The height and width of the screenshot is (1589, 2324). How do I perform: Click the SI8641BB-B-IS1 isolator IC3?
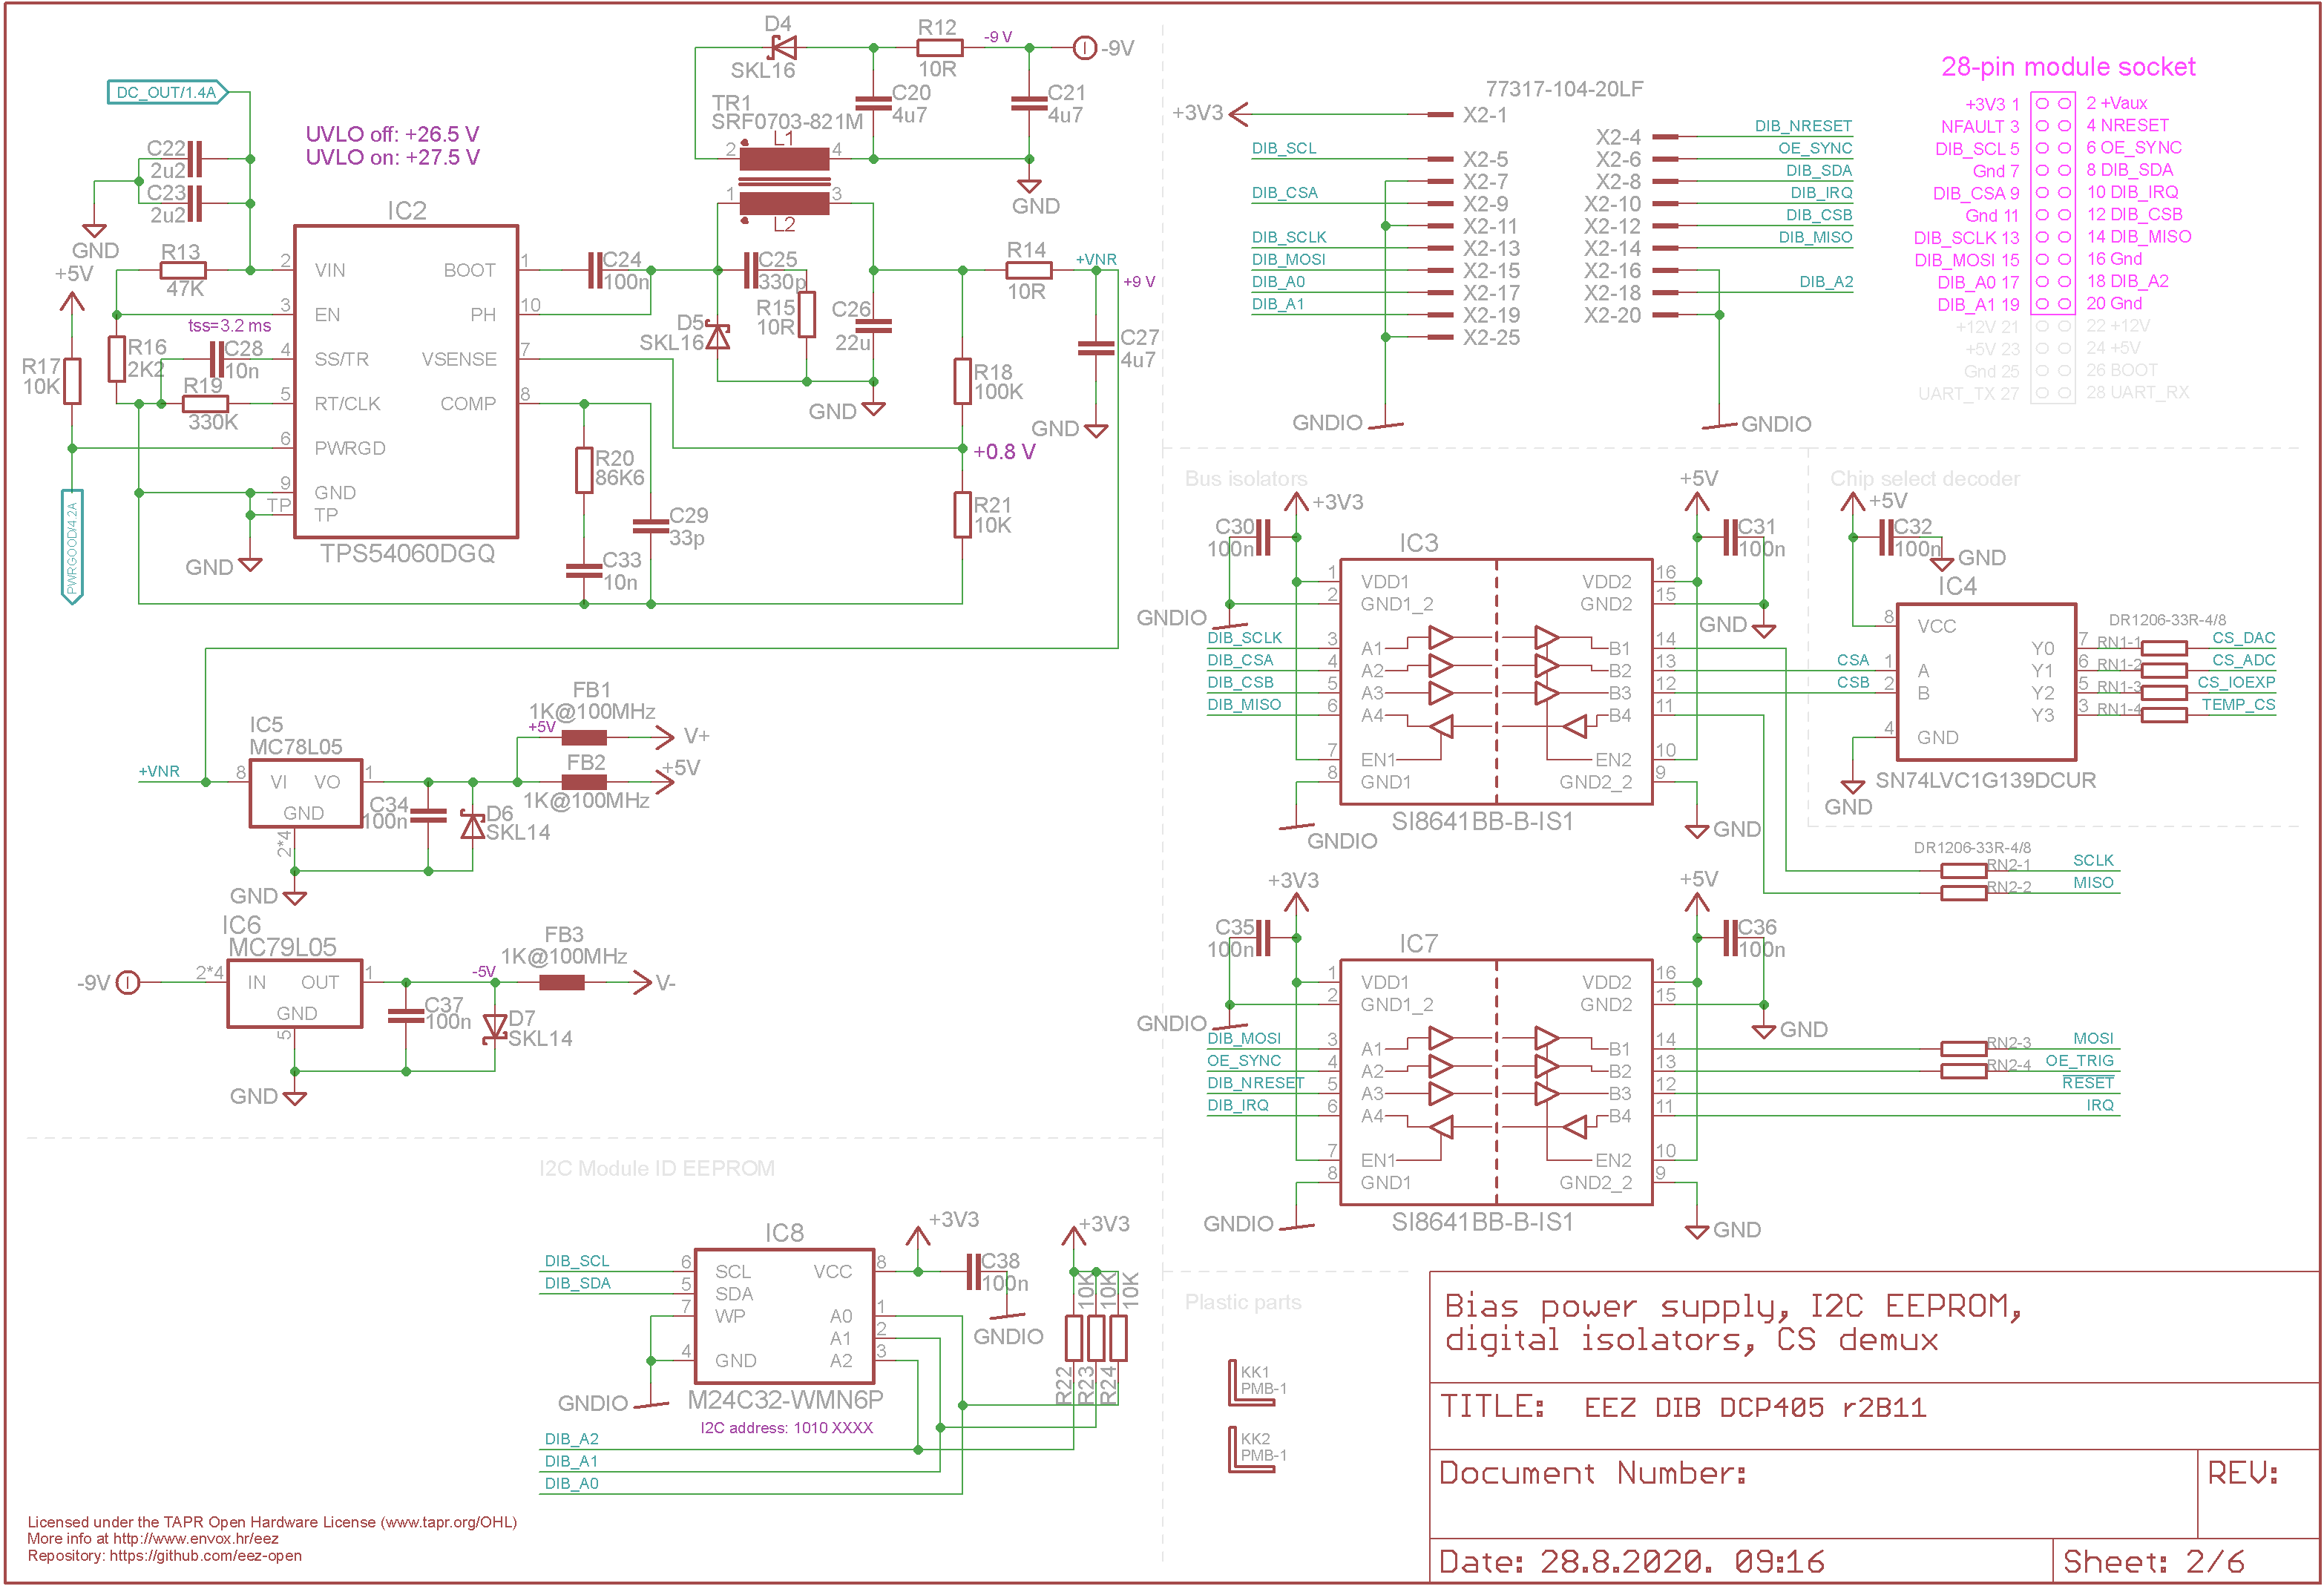1496,682
